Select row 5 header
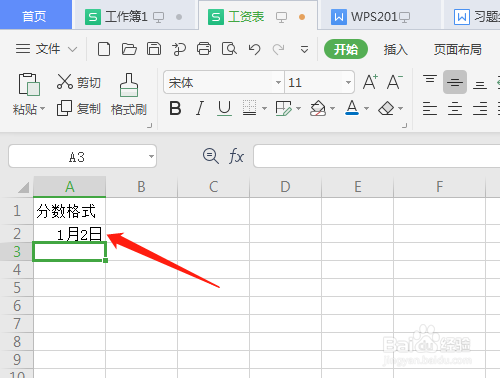Image resolution: width=500 pixels, height=378 pixels. pyautogui.click(x=17, y=288)
